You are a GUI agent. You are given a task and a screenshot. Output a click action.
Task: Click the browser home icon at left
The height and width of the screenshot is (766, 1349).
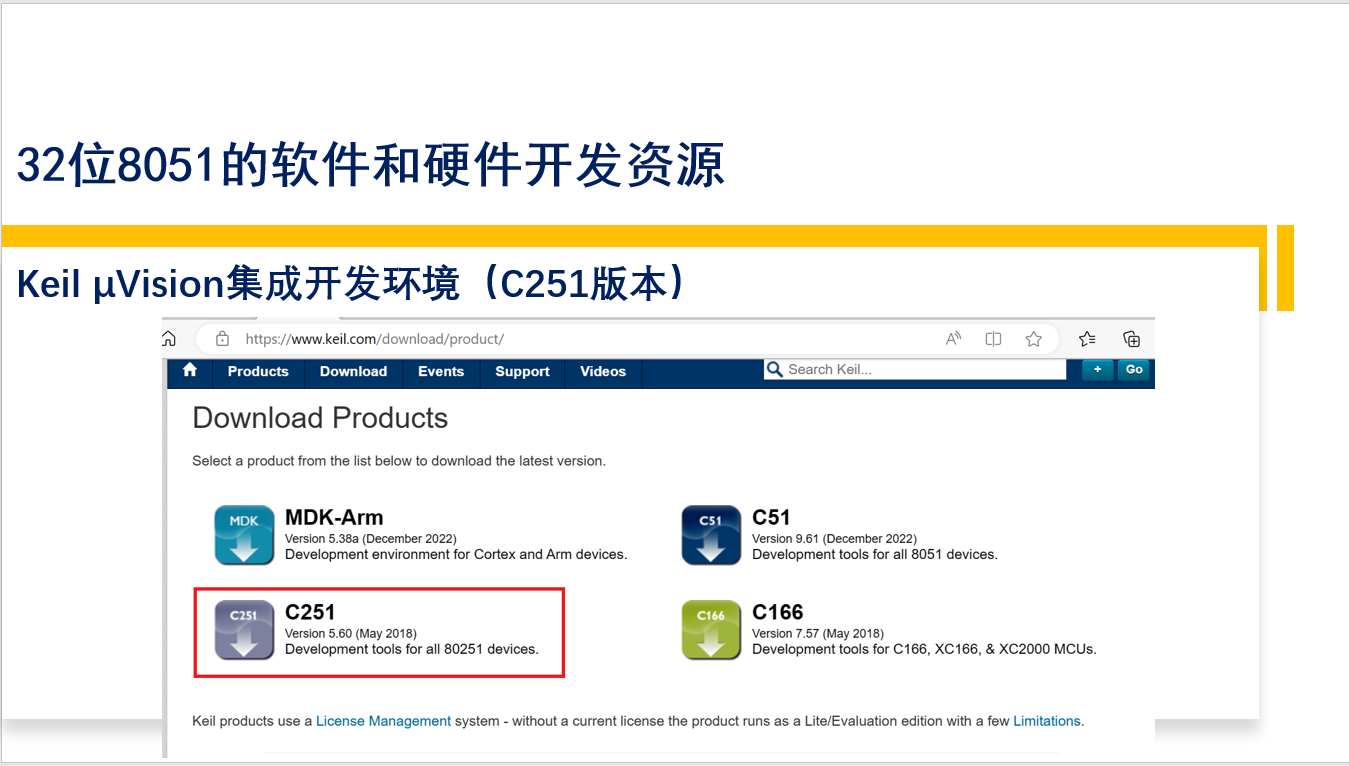(x=169, y=338)
